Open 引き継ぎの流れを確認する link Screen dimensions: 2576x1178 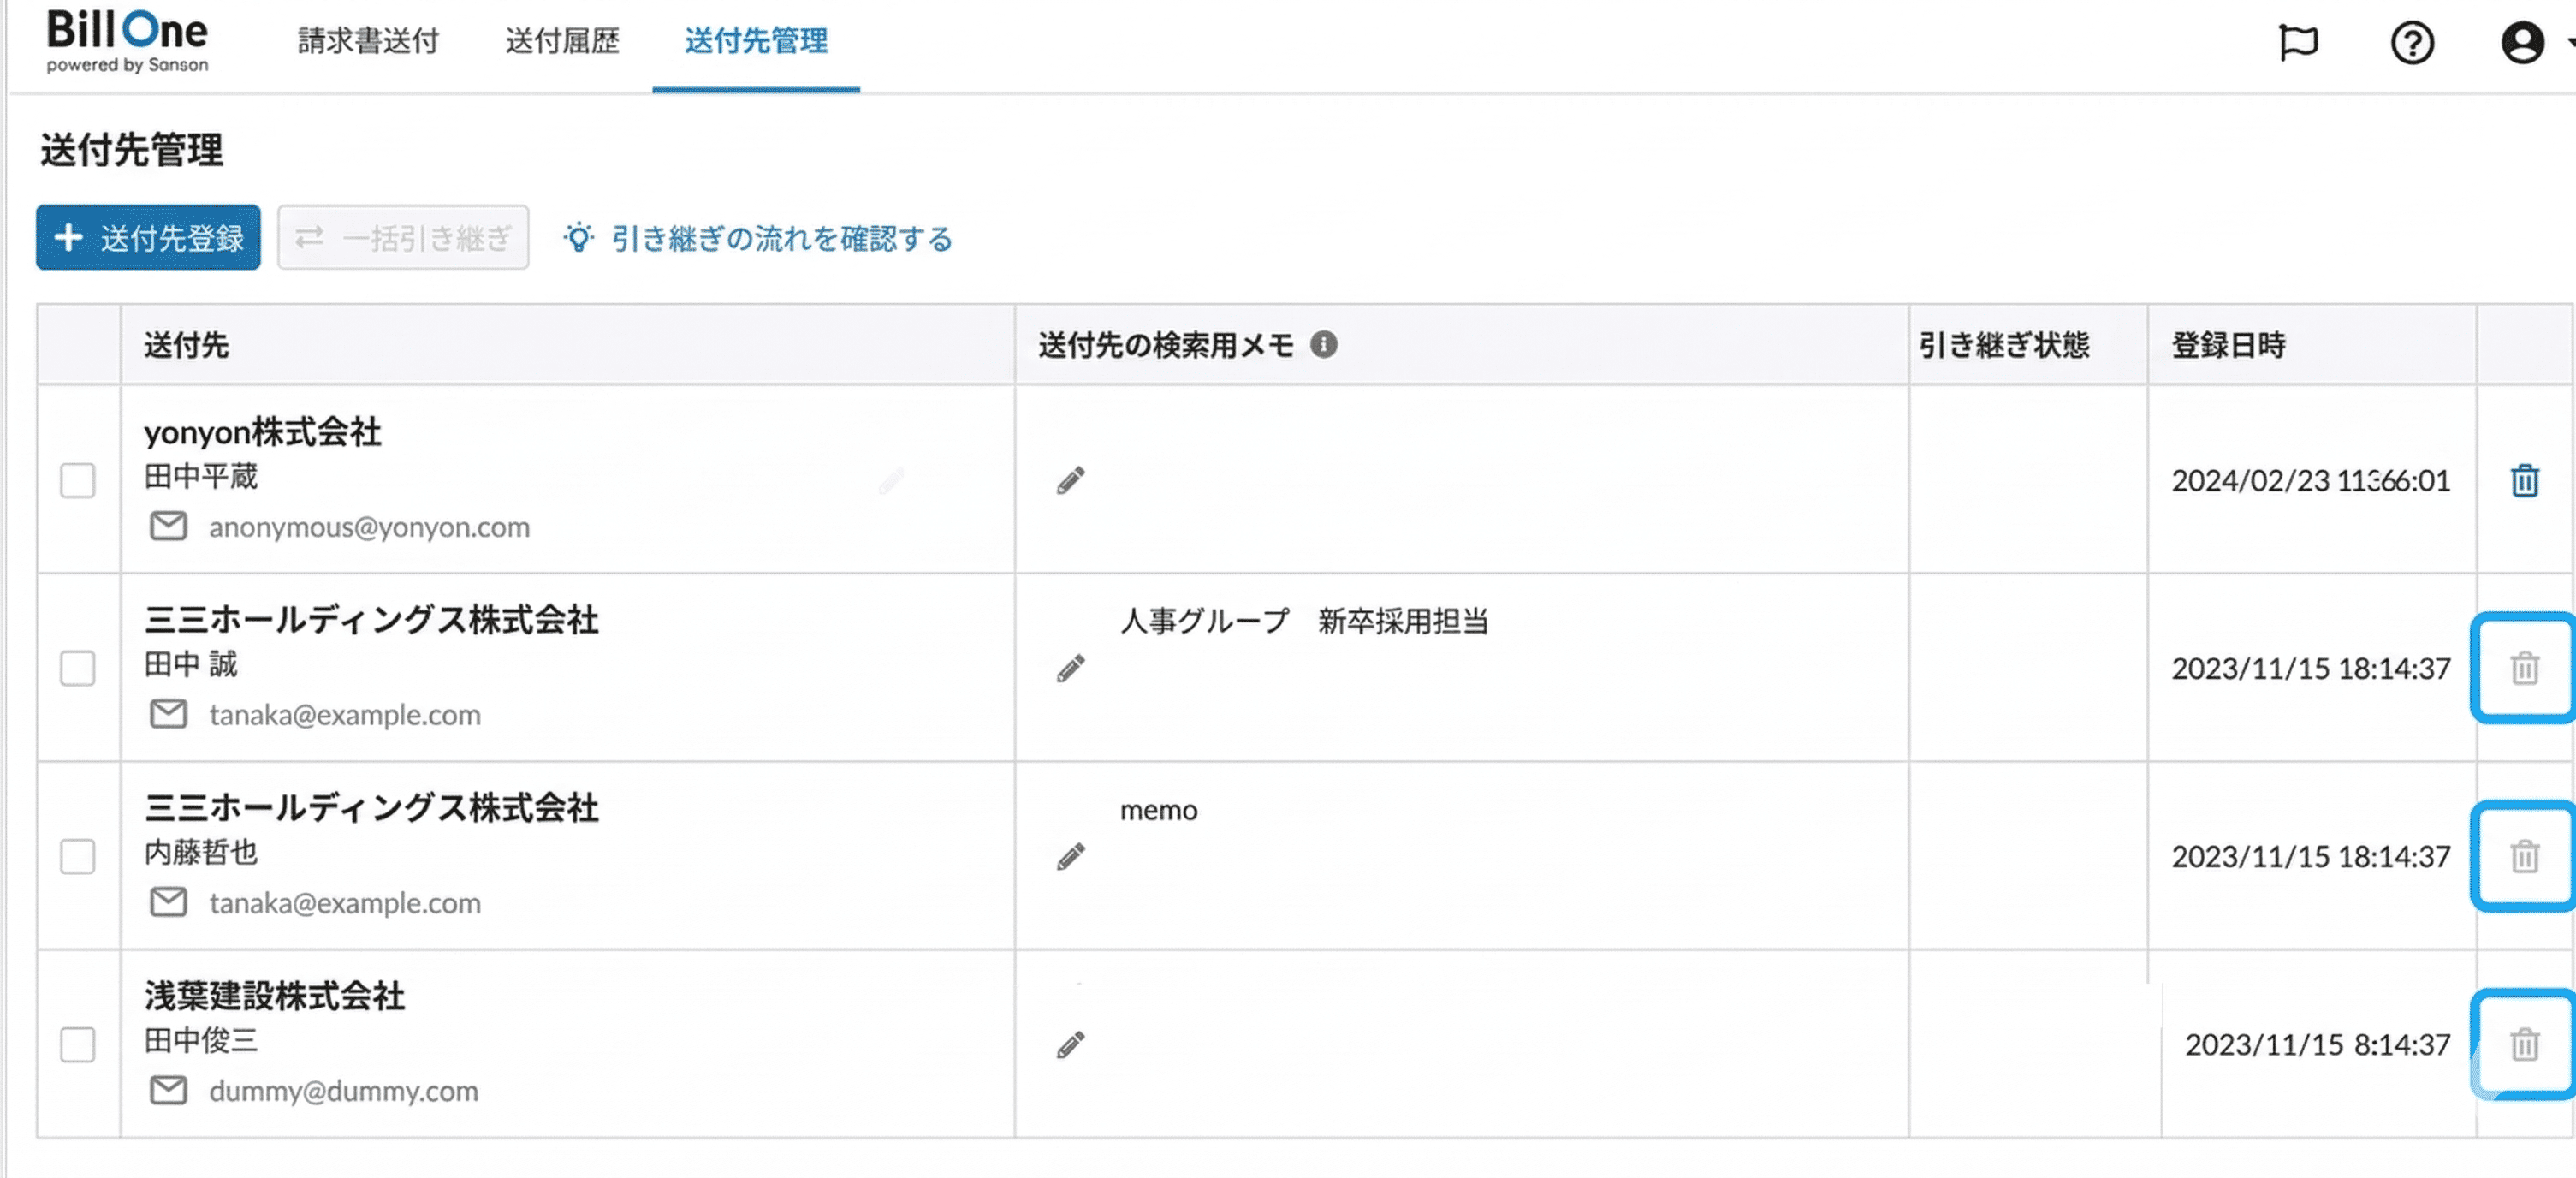[780, 239]
